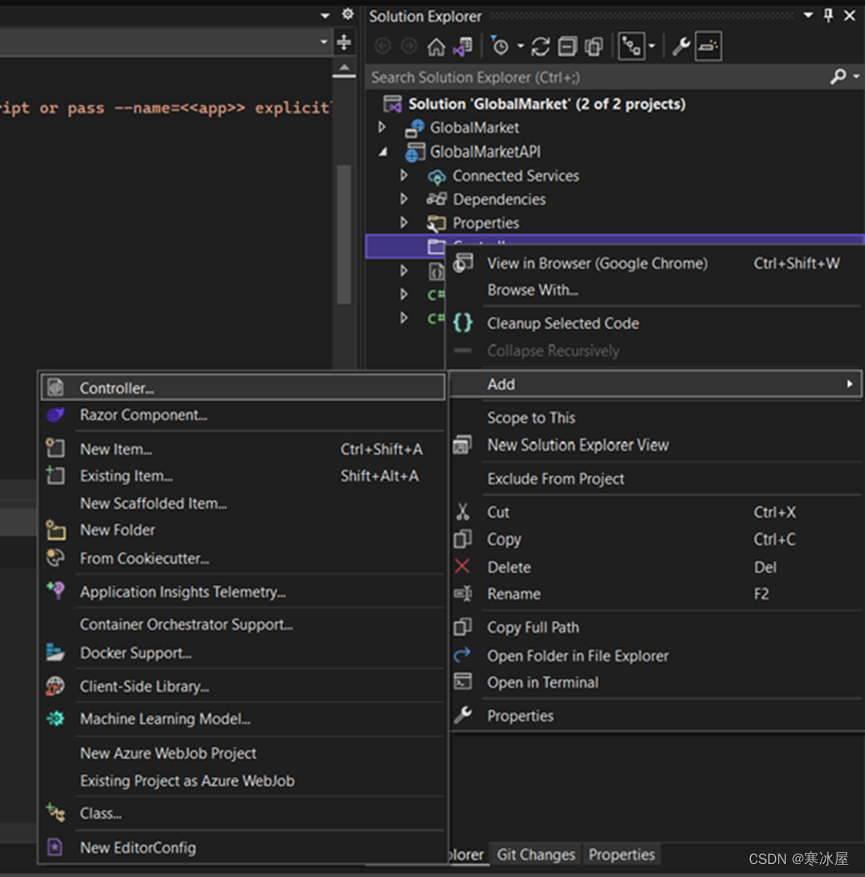Choose Browse With... menu entry
865x877 pixels.
click(655, 290)
